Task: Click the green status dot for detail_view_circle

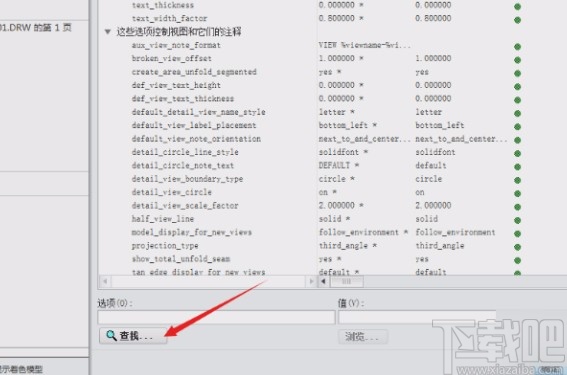Action: coord(517,193)
